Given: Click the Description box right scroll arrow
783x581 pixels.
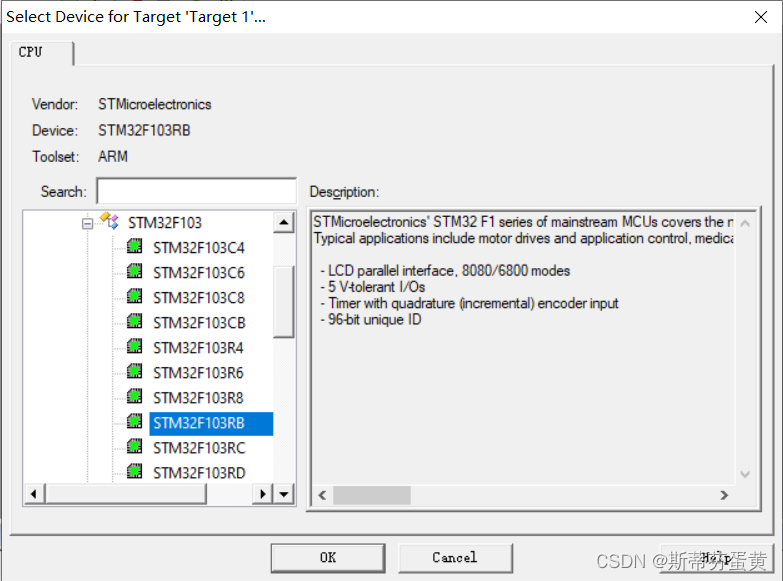Looking at the screenshot, I should [724, 495].
